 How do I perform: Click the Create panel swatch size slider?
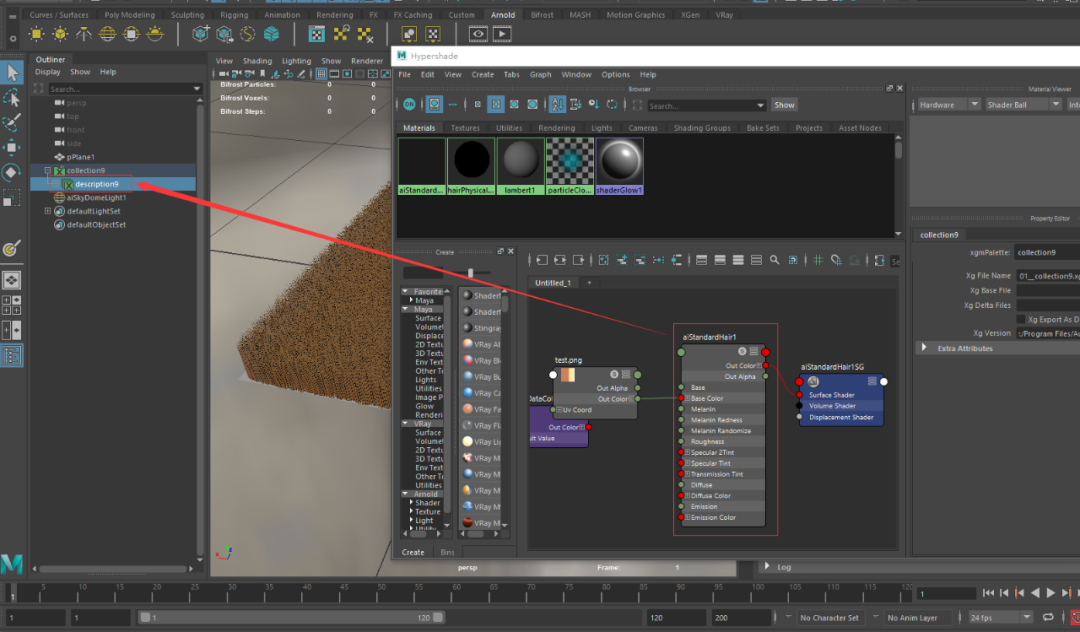tap(470, 273)
